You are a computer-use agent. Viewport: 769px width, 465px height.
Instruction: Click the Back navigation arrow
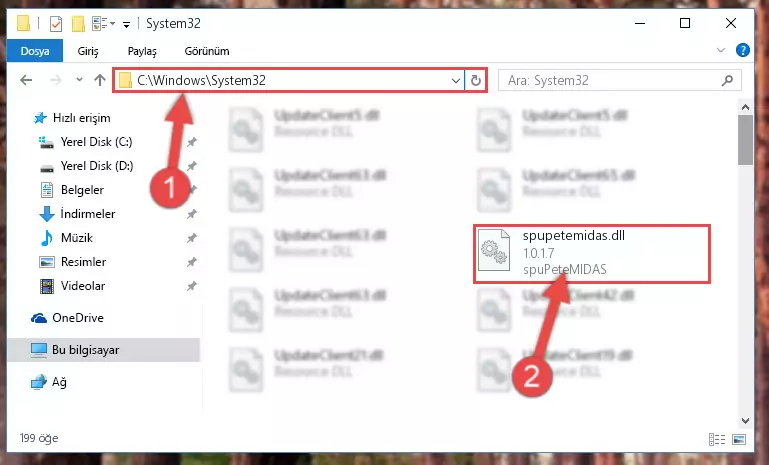click(x=26, y=80)
